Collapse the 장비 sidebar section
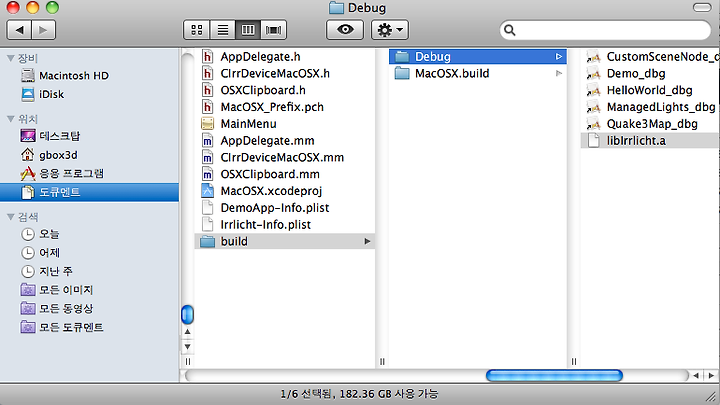 click(11, 58)
